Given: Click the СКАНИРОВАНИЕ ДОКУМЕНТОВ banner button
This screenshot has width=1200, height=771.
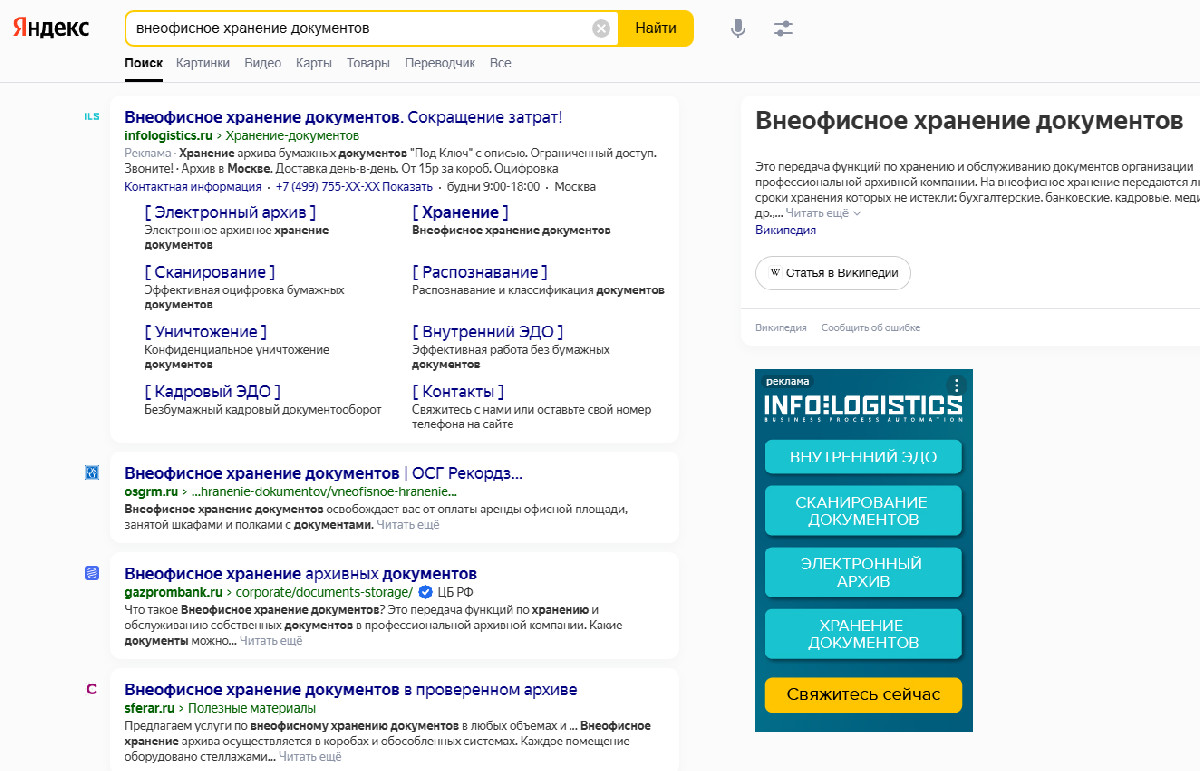Looking at the screenshot, I should [863, 510].
